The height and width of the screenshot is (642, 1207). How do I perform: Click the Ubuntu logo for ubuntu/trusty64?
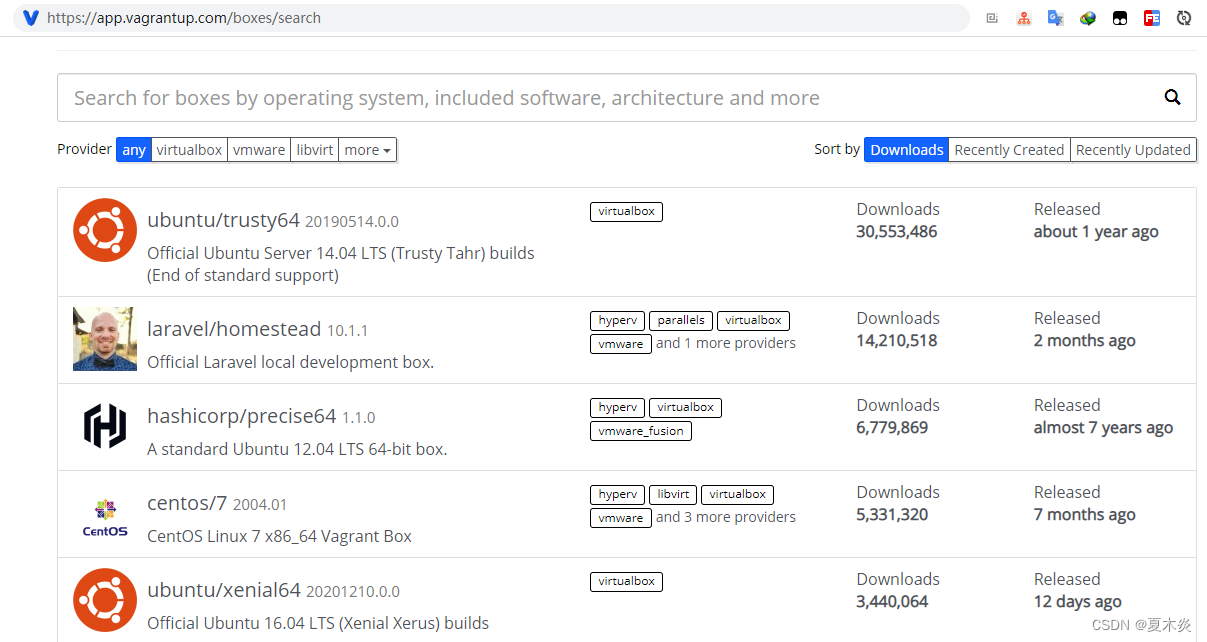(105, 231)
